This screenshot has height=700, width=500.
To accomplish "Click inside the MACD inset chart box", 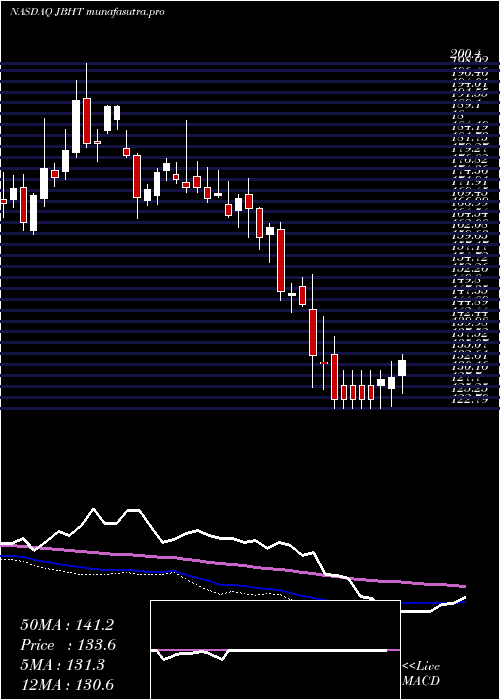I will point(275,650).
